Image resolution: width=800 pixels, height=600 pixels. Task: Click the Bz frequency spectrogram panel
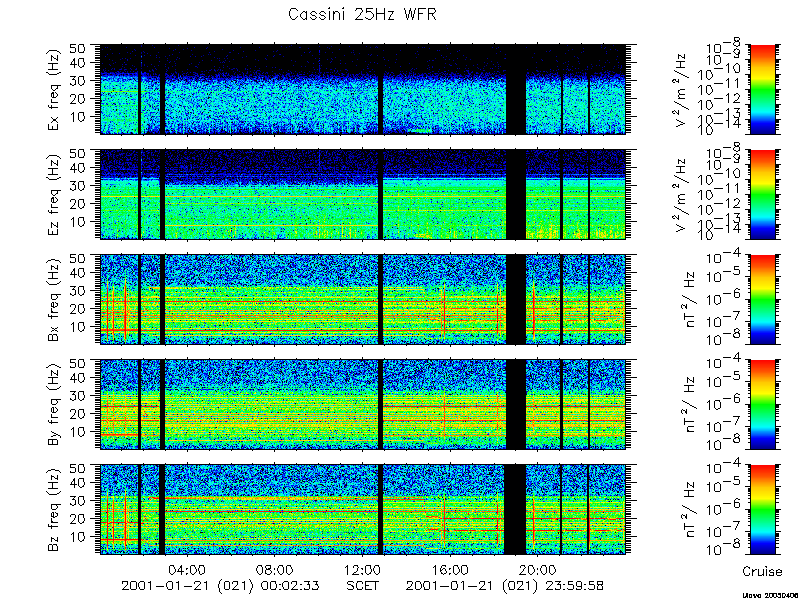point(363,510)
